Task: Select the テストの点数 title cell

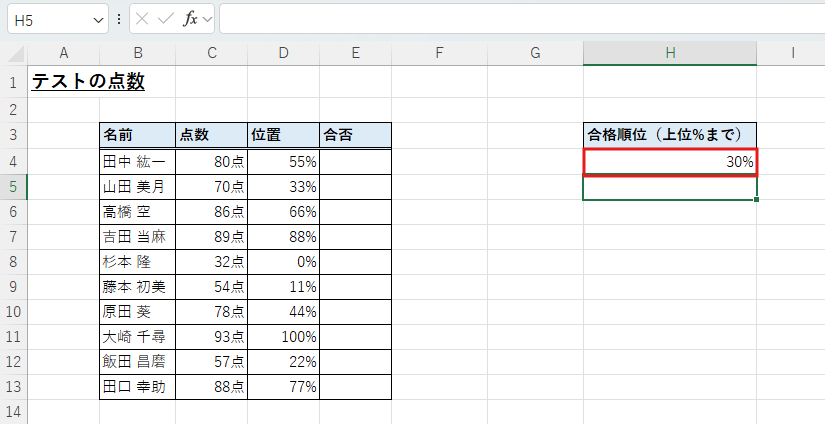Action: 88,82
